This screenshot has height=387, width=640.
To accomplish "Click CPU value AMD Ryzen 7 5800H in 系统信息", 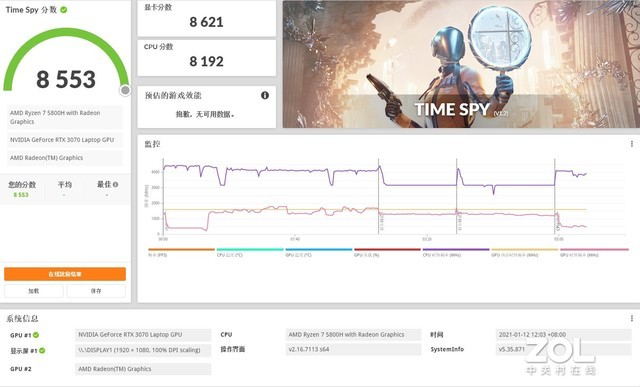I will 353,335.
